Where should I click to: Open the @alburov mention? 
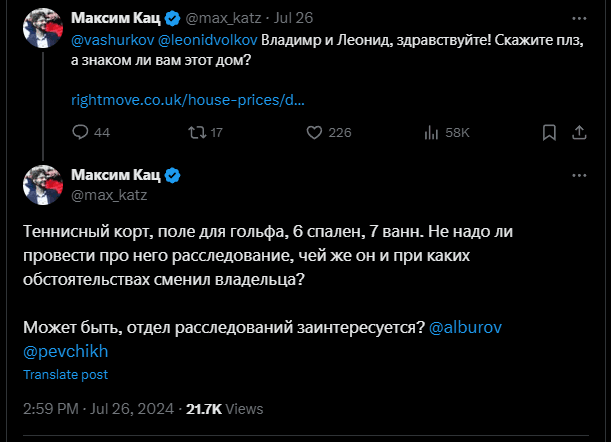(x=464, y=328)
